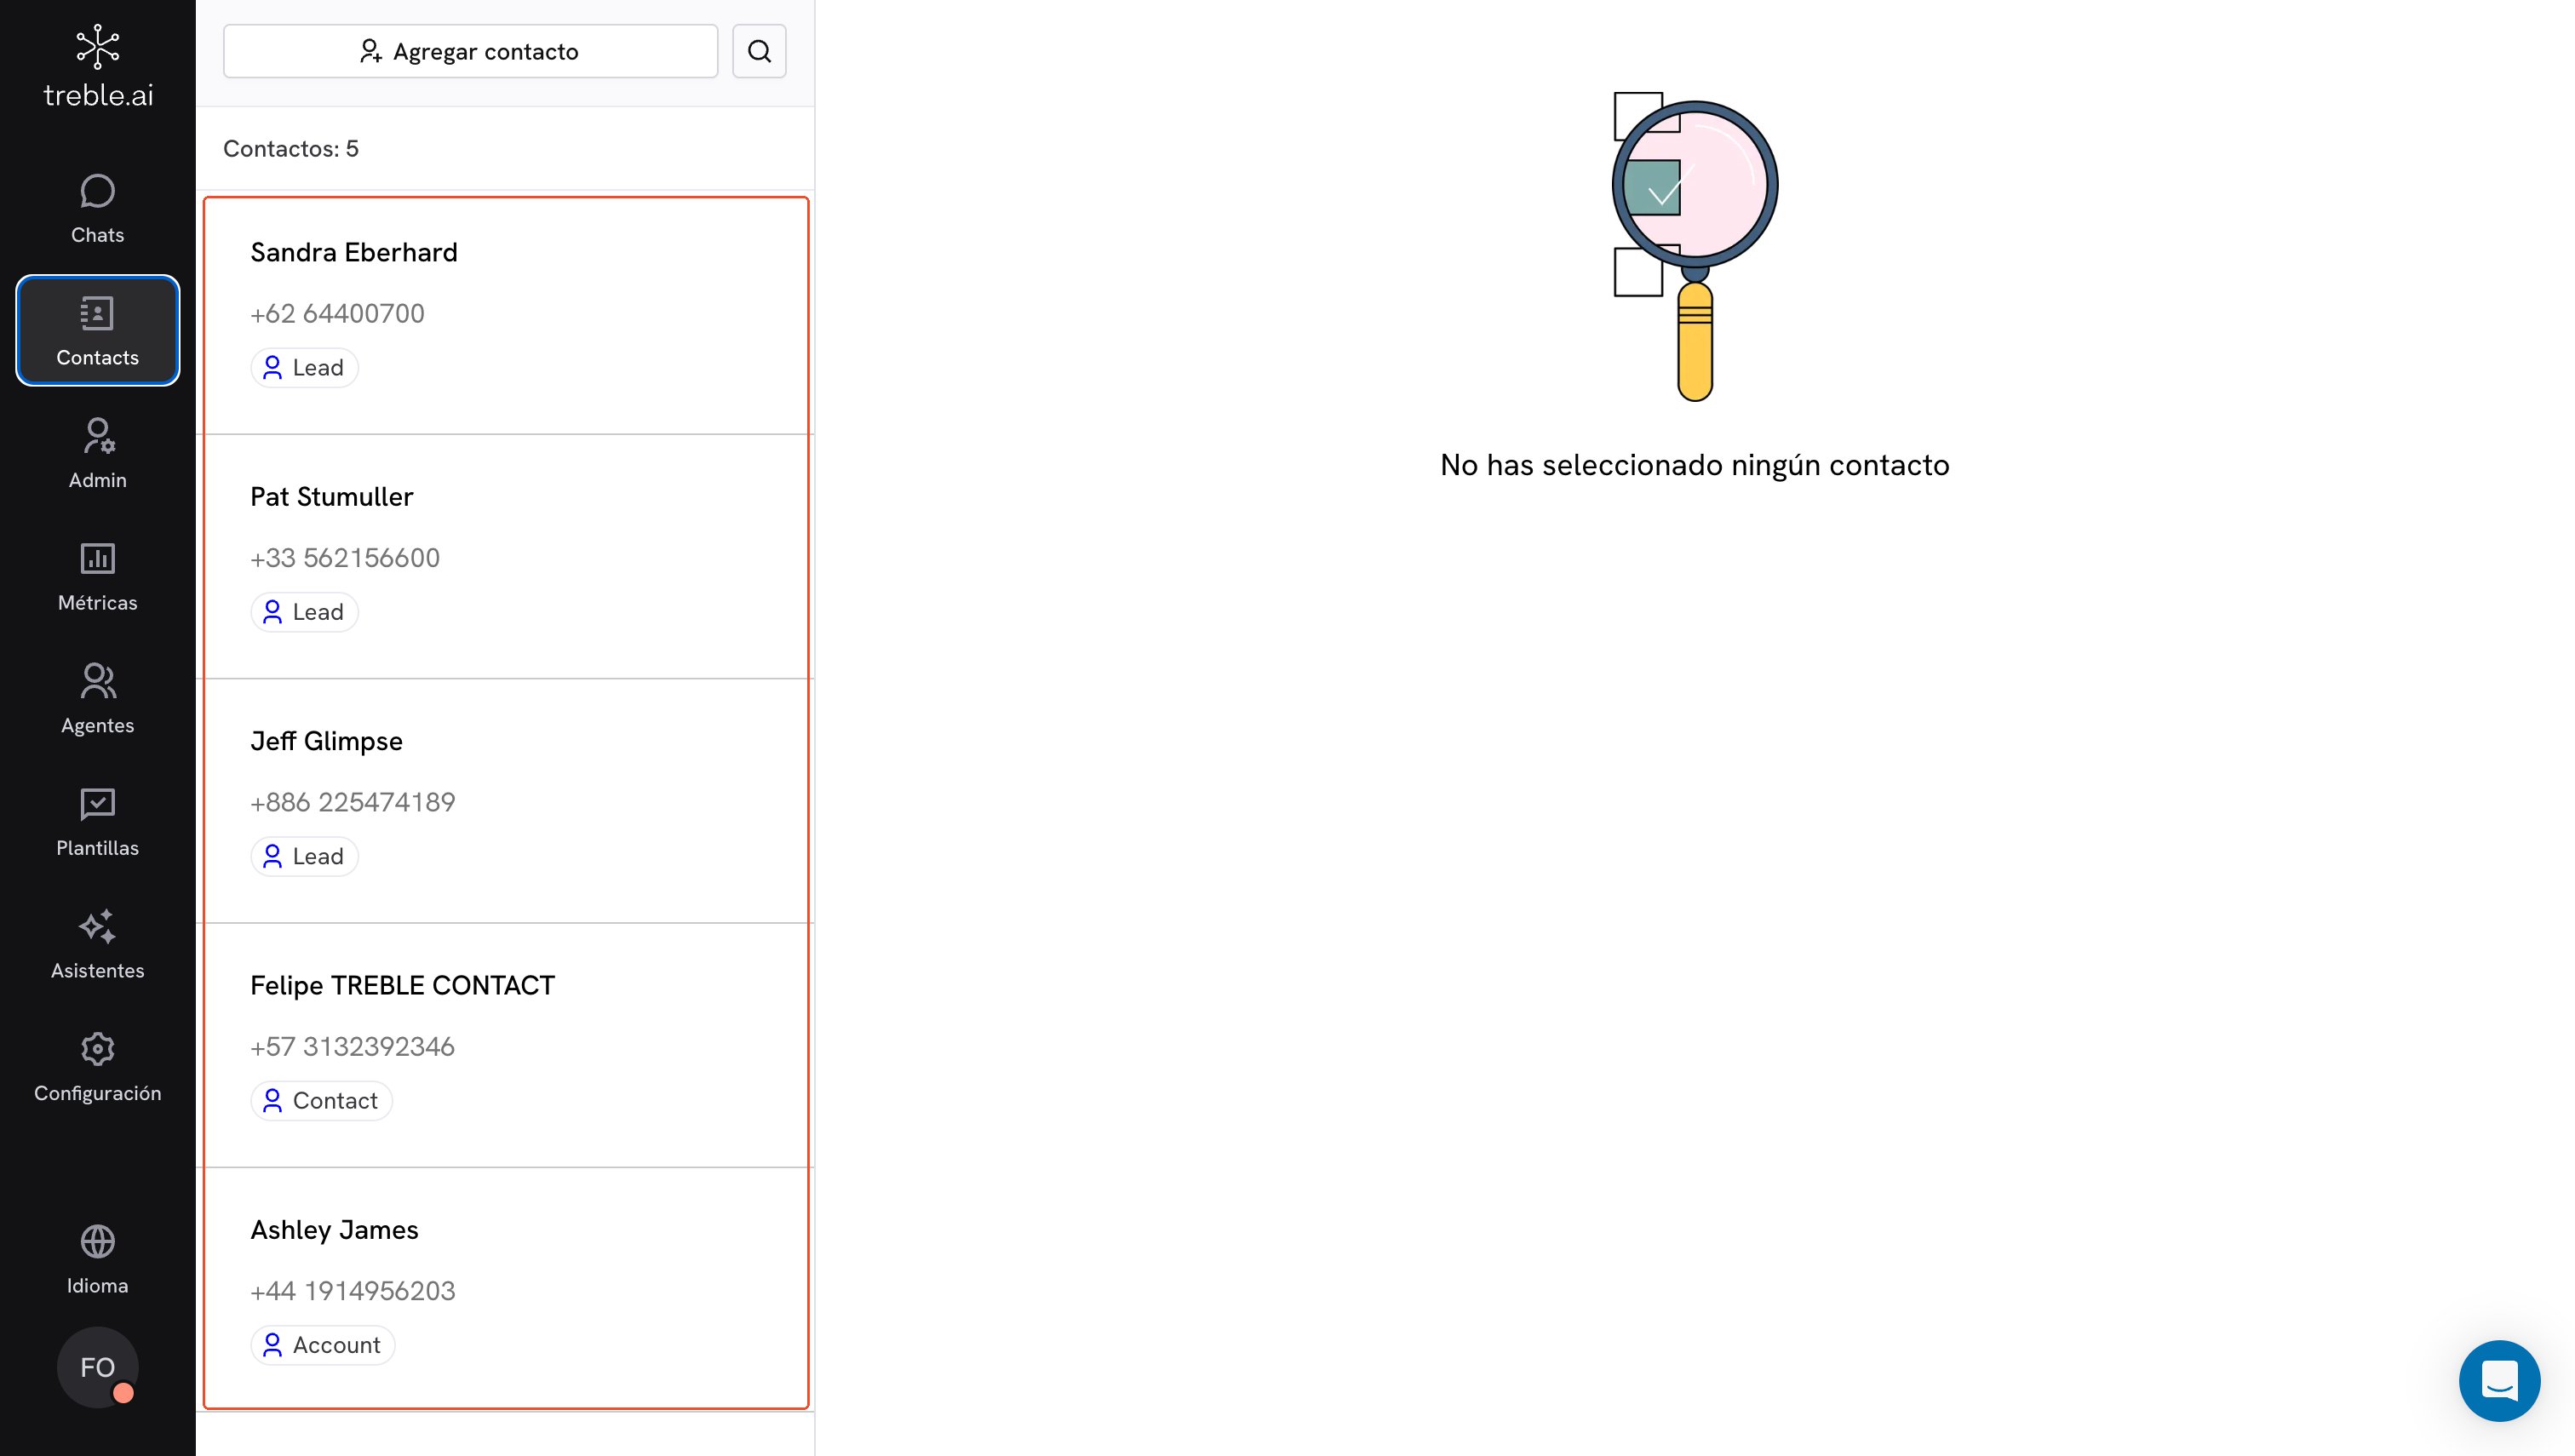This screenshot has width=2575, height=1456.
Task: Open Configuración settings
Action: tap(97, 1066)
